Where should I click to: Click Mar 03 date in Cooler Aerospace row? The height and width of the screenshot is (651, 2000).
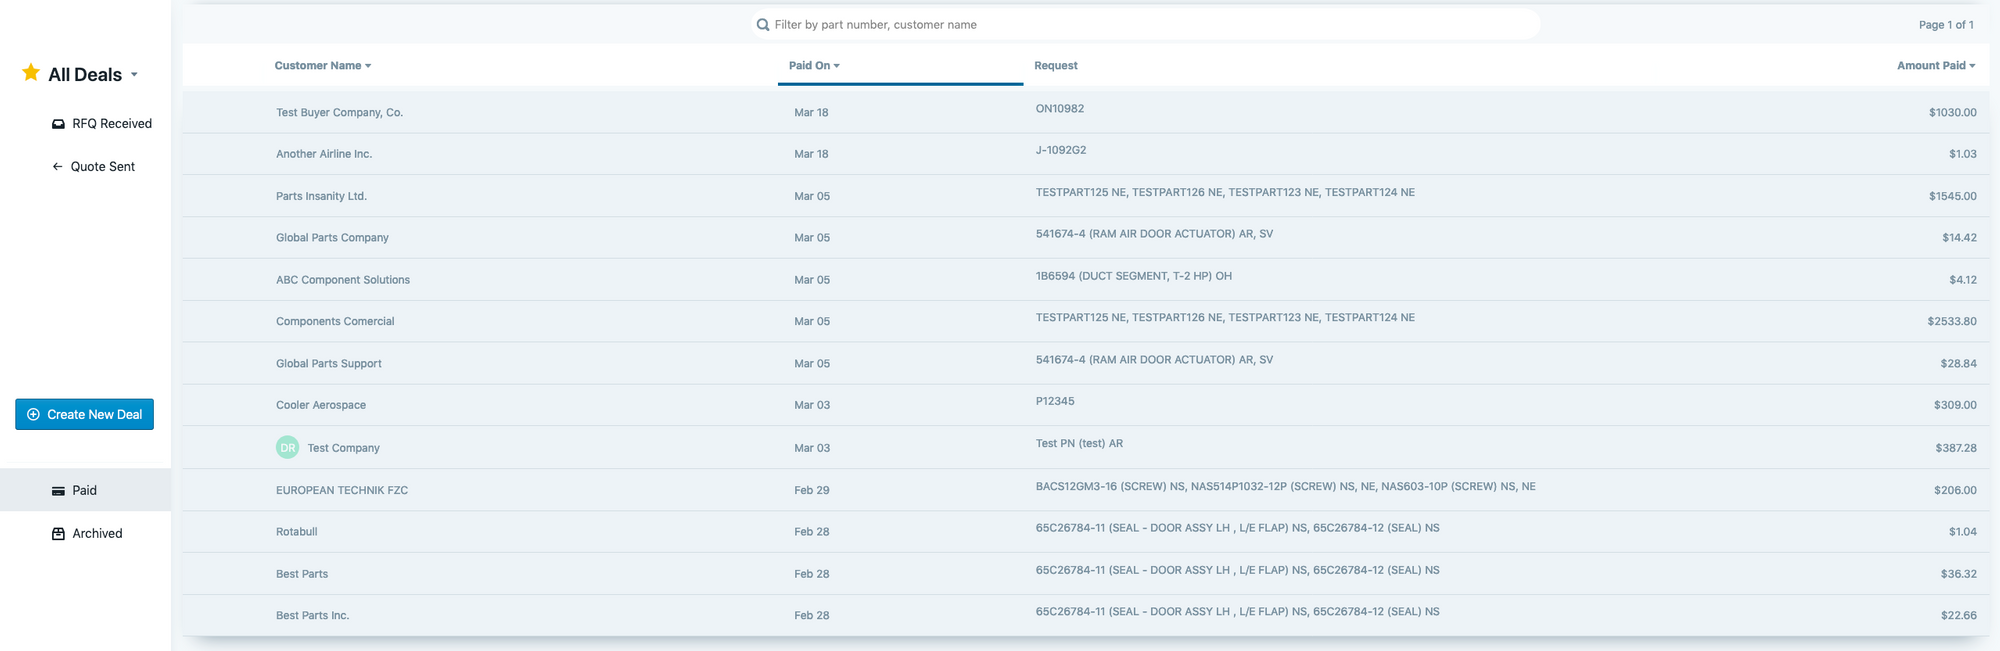[812, 406]
